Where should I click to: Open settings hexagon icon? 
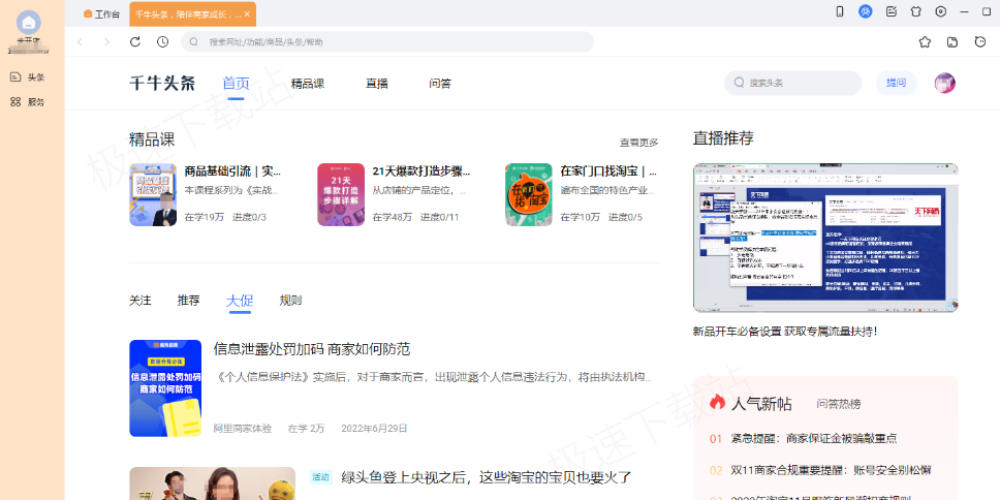(941, 11)
